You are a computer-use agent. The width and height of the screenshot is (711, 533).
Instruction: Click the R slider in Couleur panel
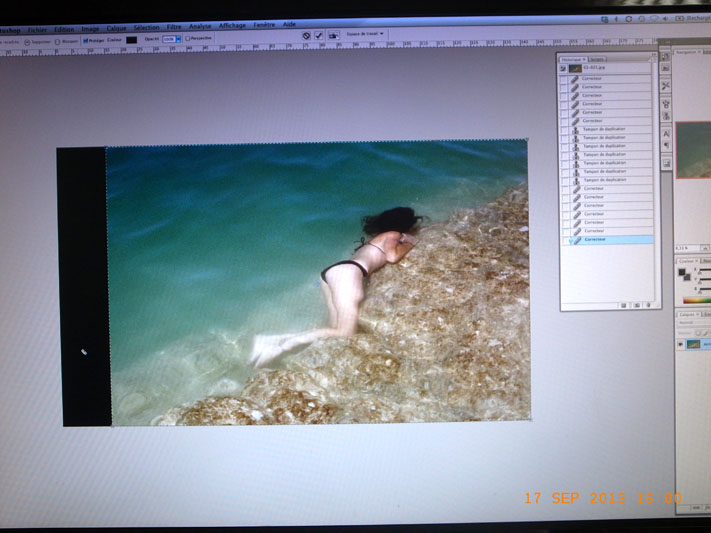[x=705, y=272]
